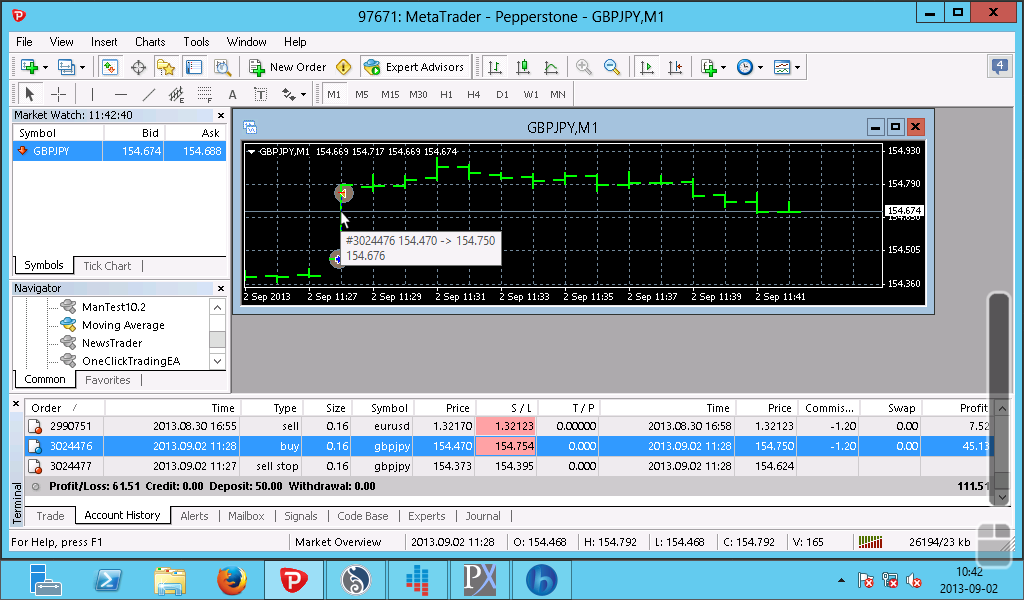Switch to H1 timeframe
The image size is (1024, 600).
(x=446, y=95)
